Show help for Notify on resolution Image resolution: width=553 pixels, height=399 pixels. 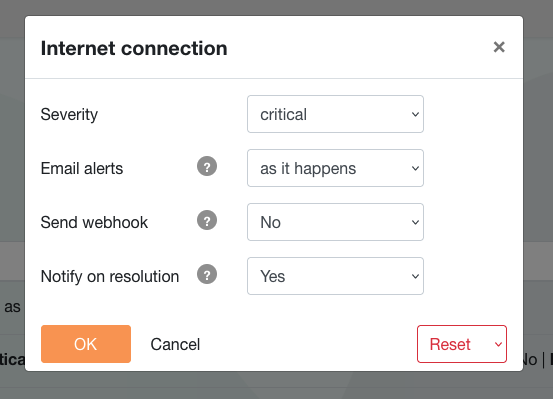207,274
